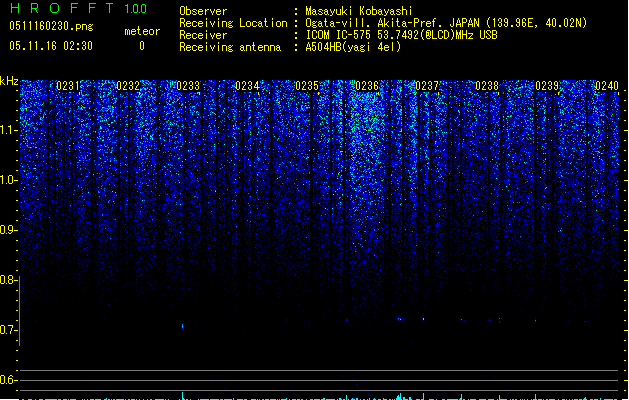
Task: Click the 0233 time marker
Action: [x=188, y=86]
